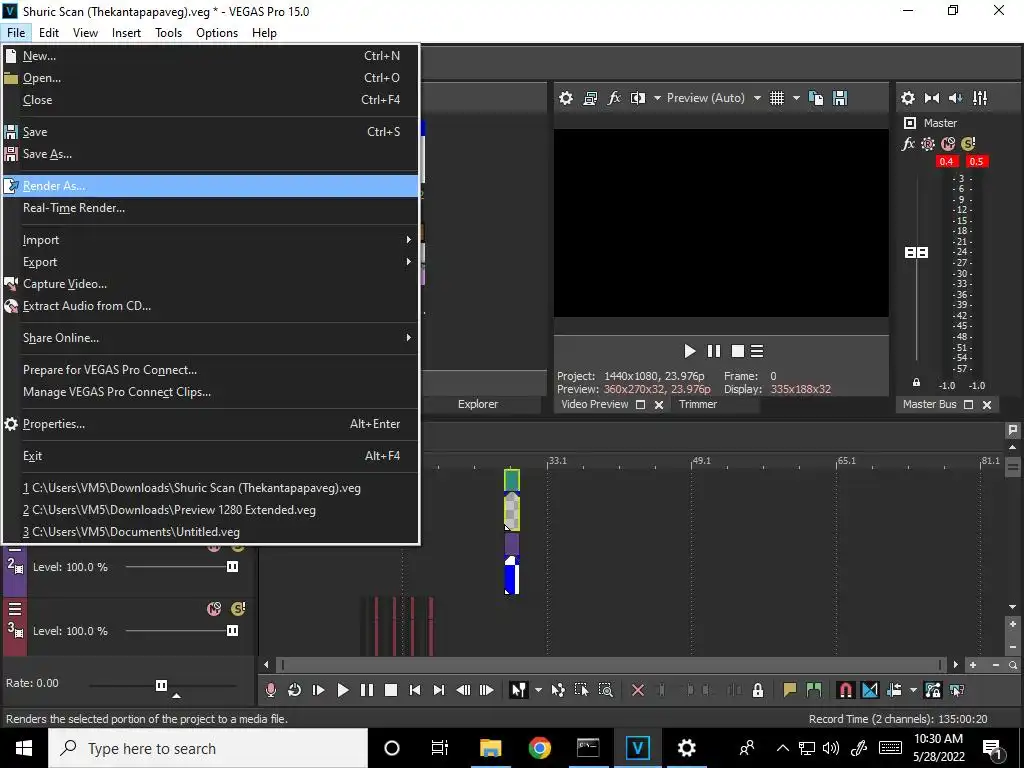Step to previous frame
This screenshot has height=768, width=1024.
[x=463, y=690]
